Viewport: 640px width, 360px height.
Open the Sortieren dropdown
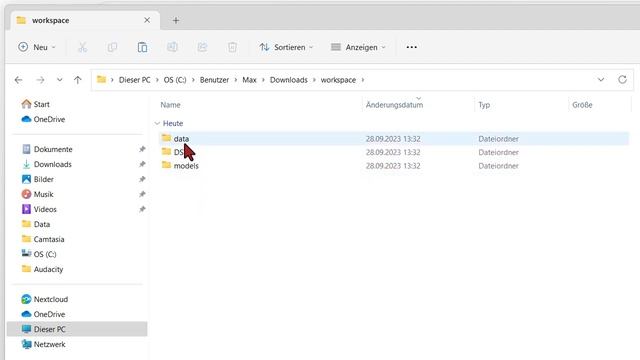[x=287, y=47]
